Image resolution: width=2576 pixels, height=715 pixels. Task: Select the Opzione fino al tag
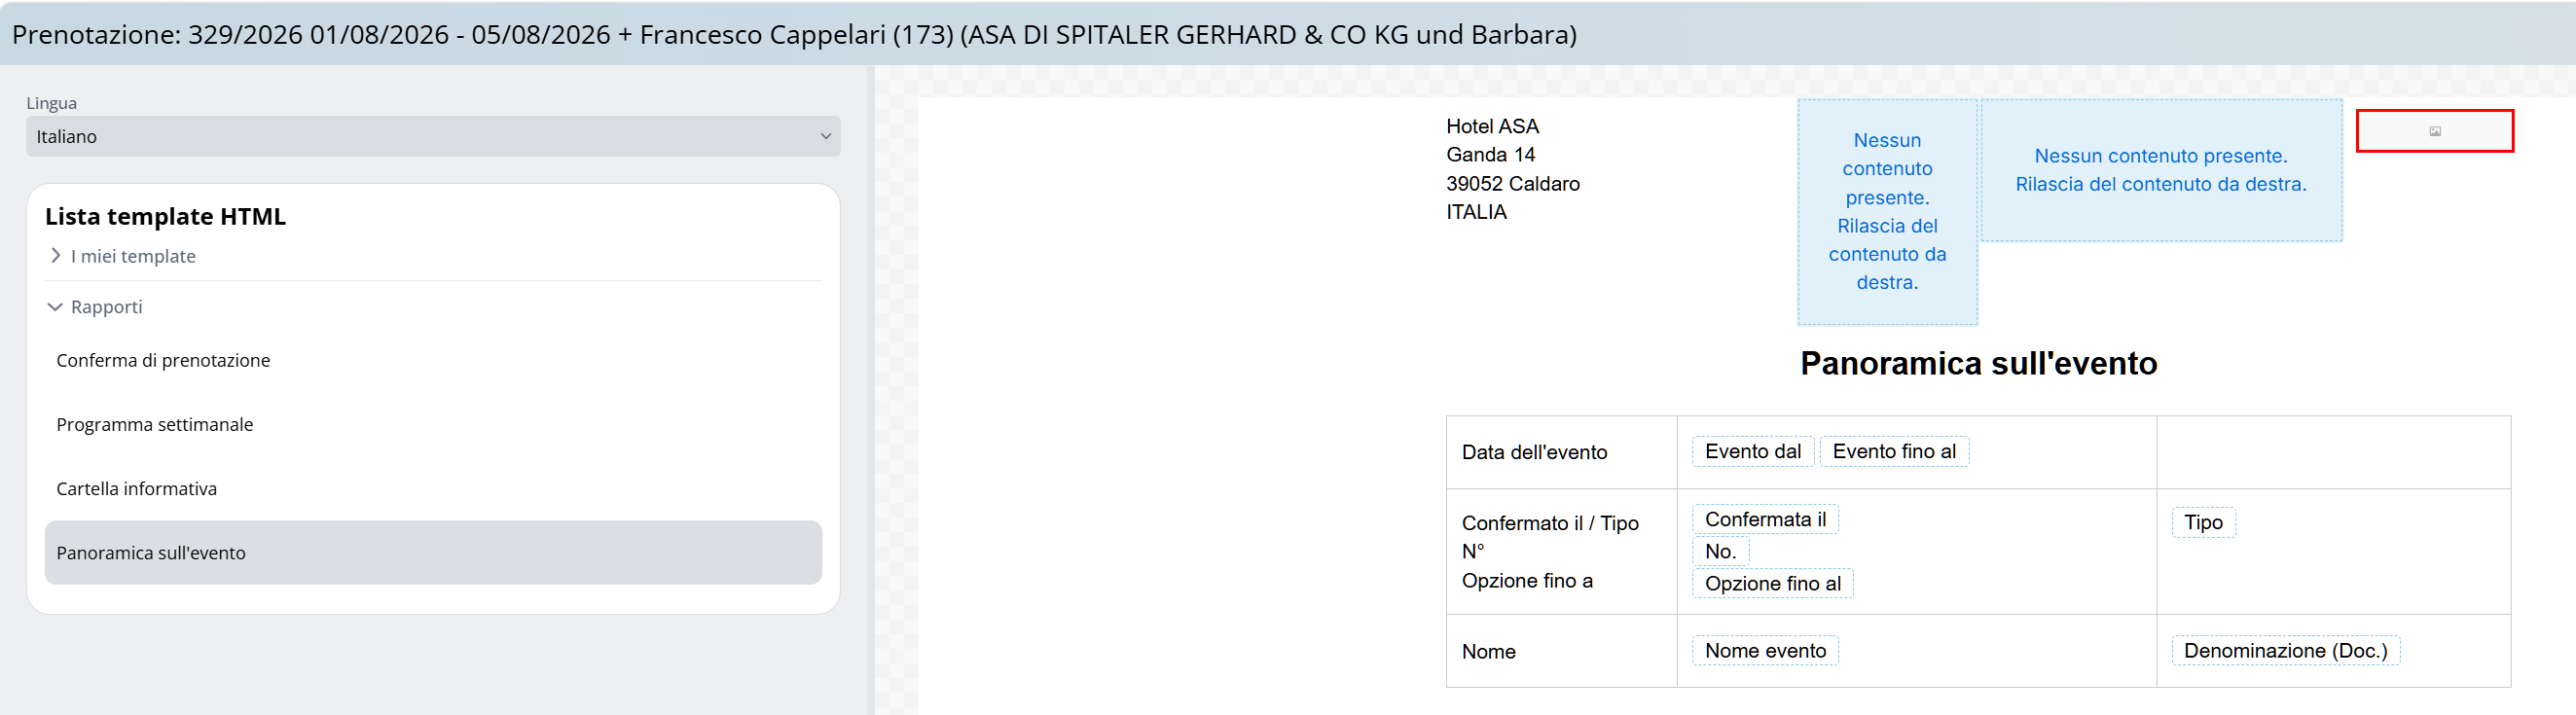[1772, 583]
